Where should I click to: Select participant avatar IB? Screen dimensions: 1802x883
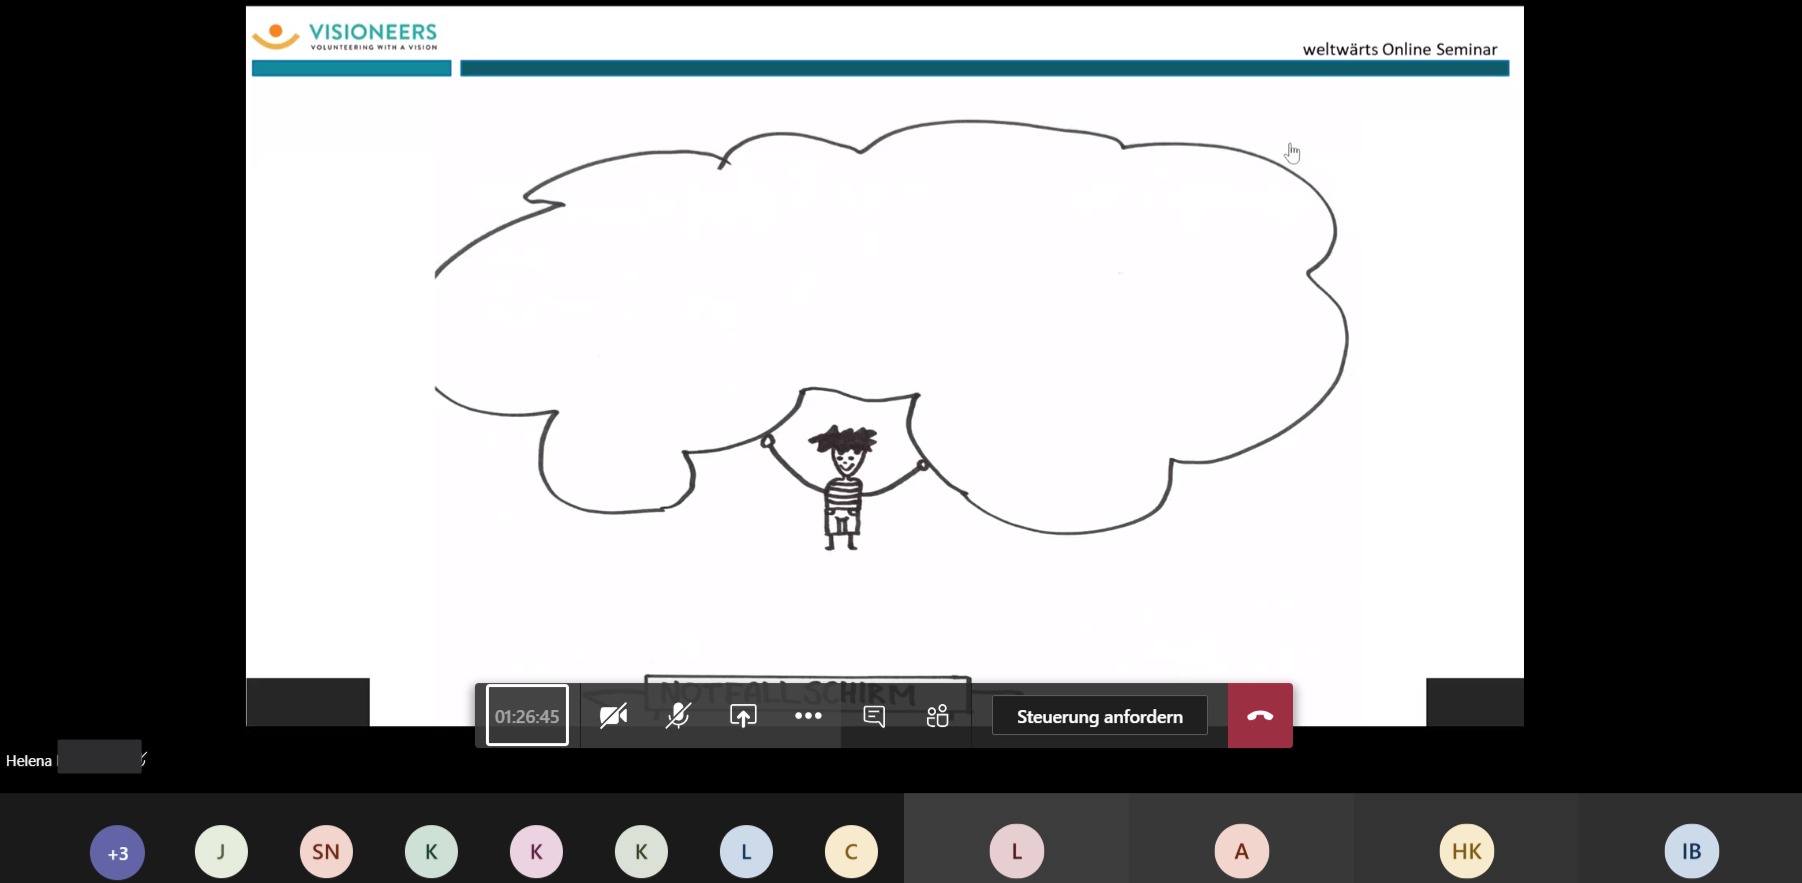coord(1691,852)
